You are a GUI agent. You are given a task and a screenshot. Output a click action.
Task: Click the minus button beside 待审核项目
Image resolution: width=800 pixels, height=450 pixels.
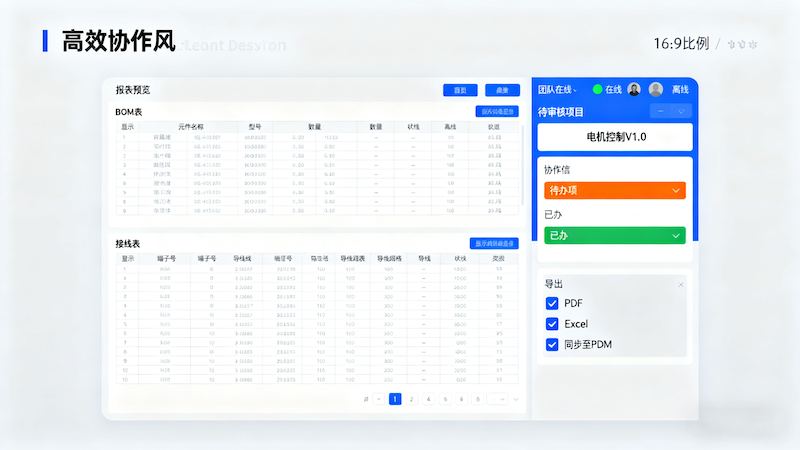pos(660,111)
